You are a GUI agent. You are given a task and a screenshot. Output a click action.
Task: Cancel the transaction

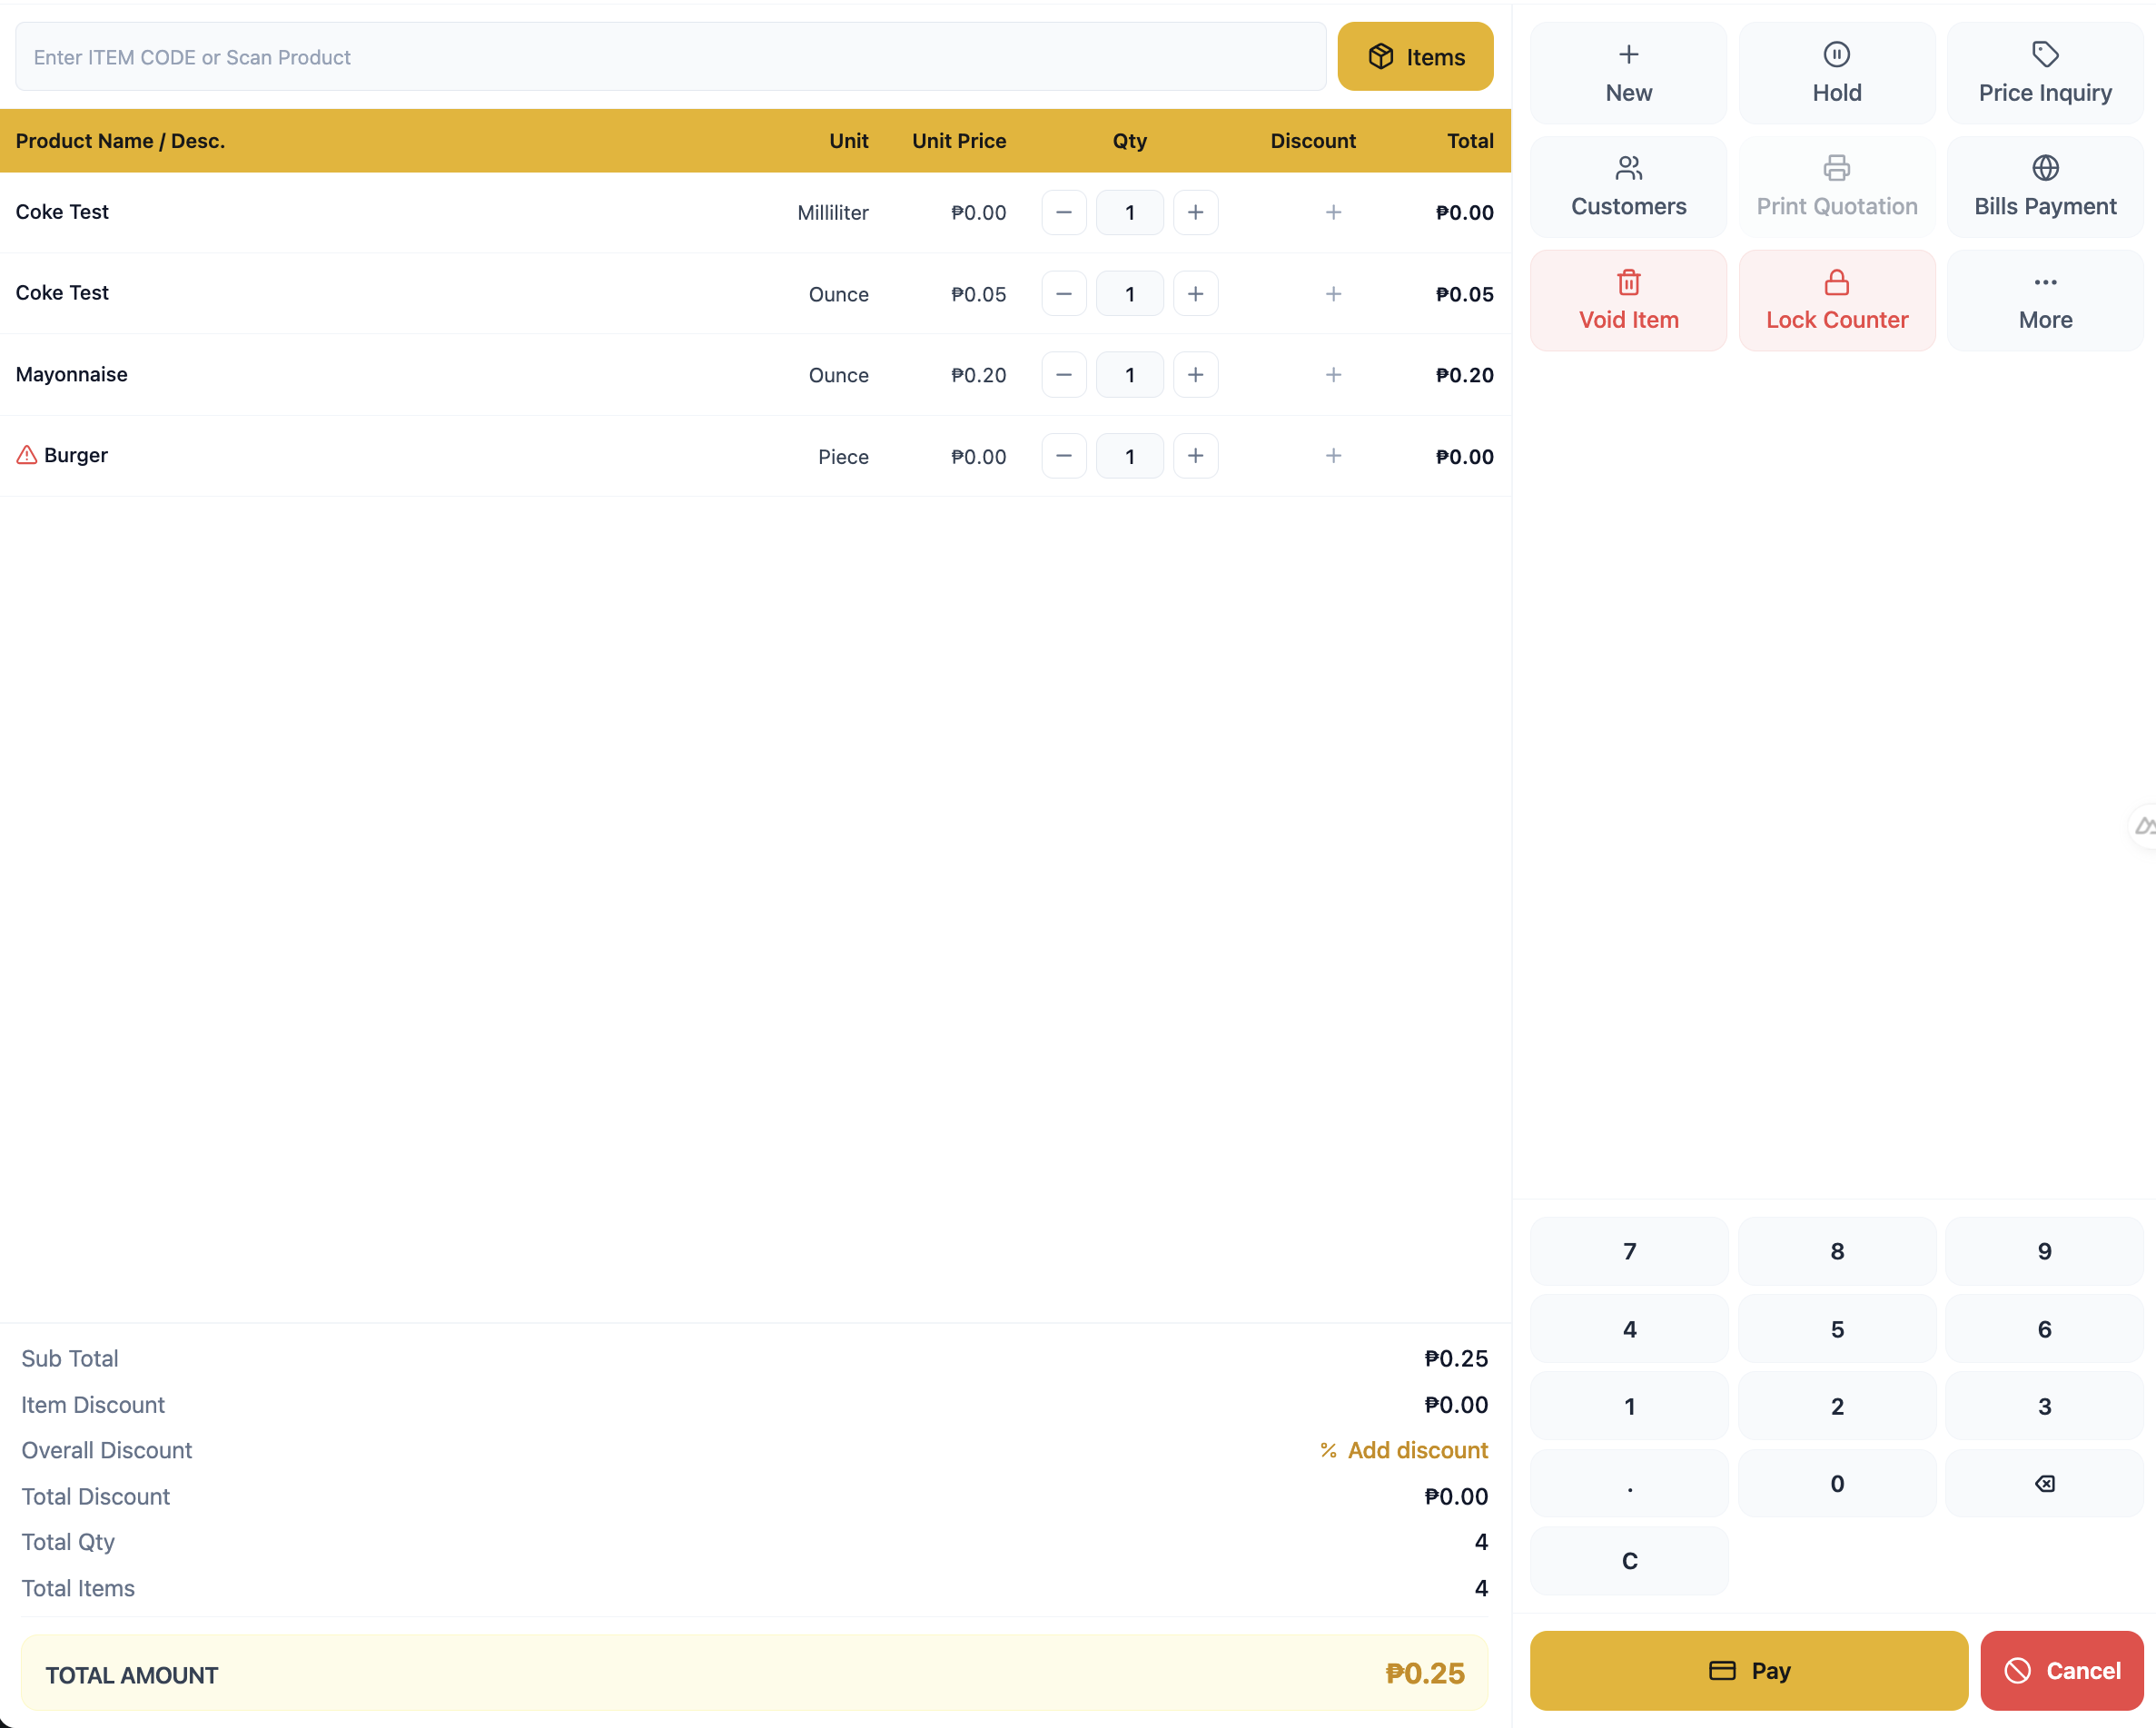tap(2062, 1670)
